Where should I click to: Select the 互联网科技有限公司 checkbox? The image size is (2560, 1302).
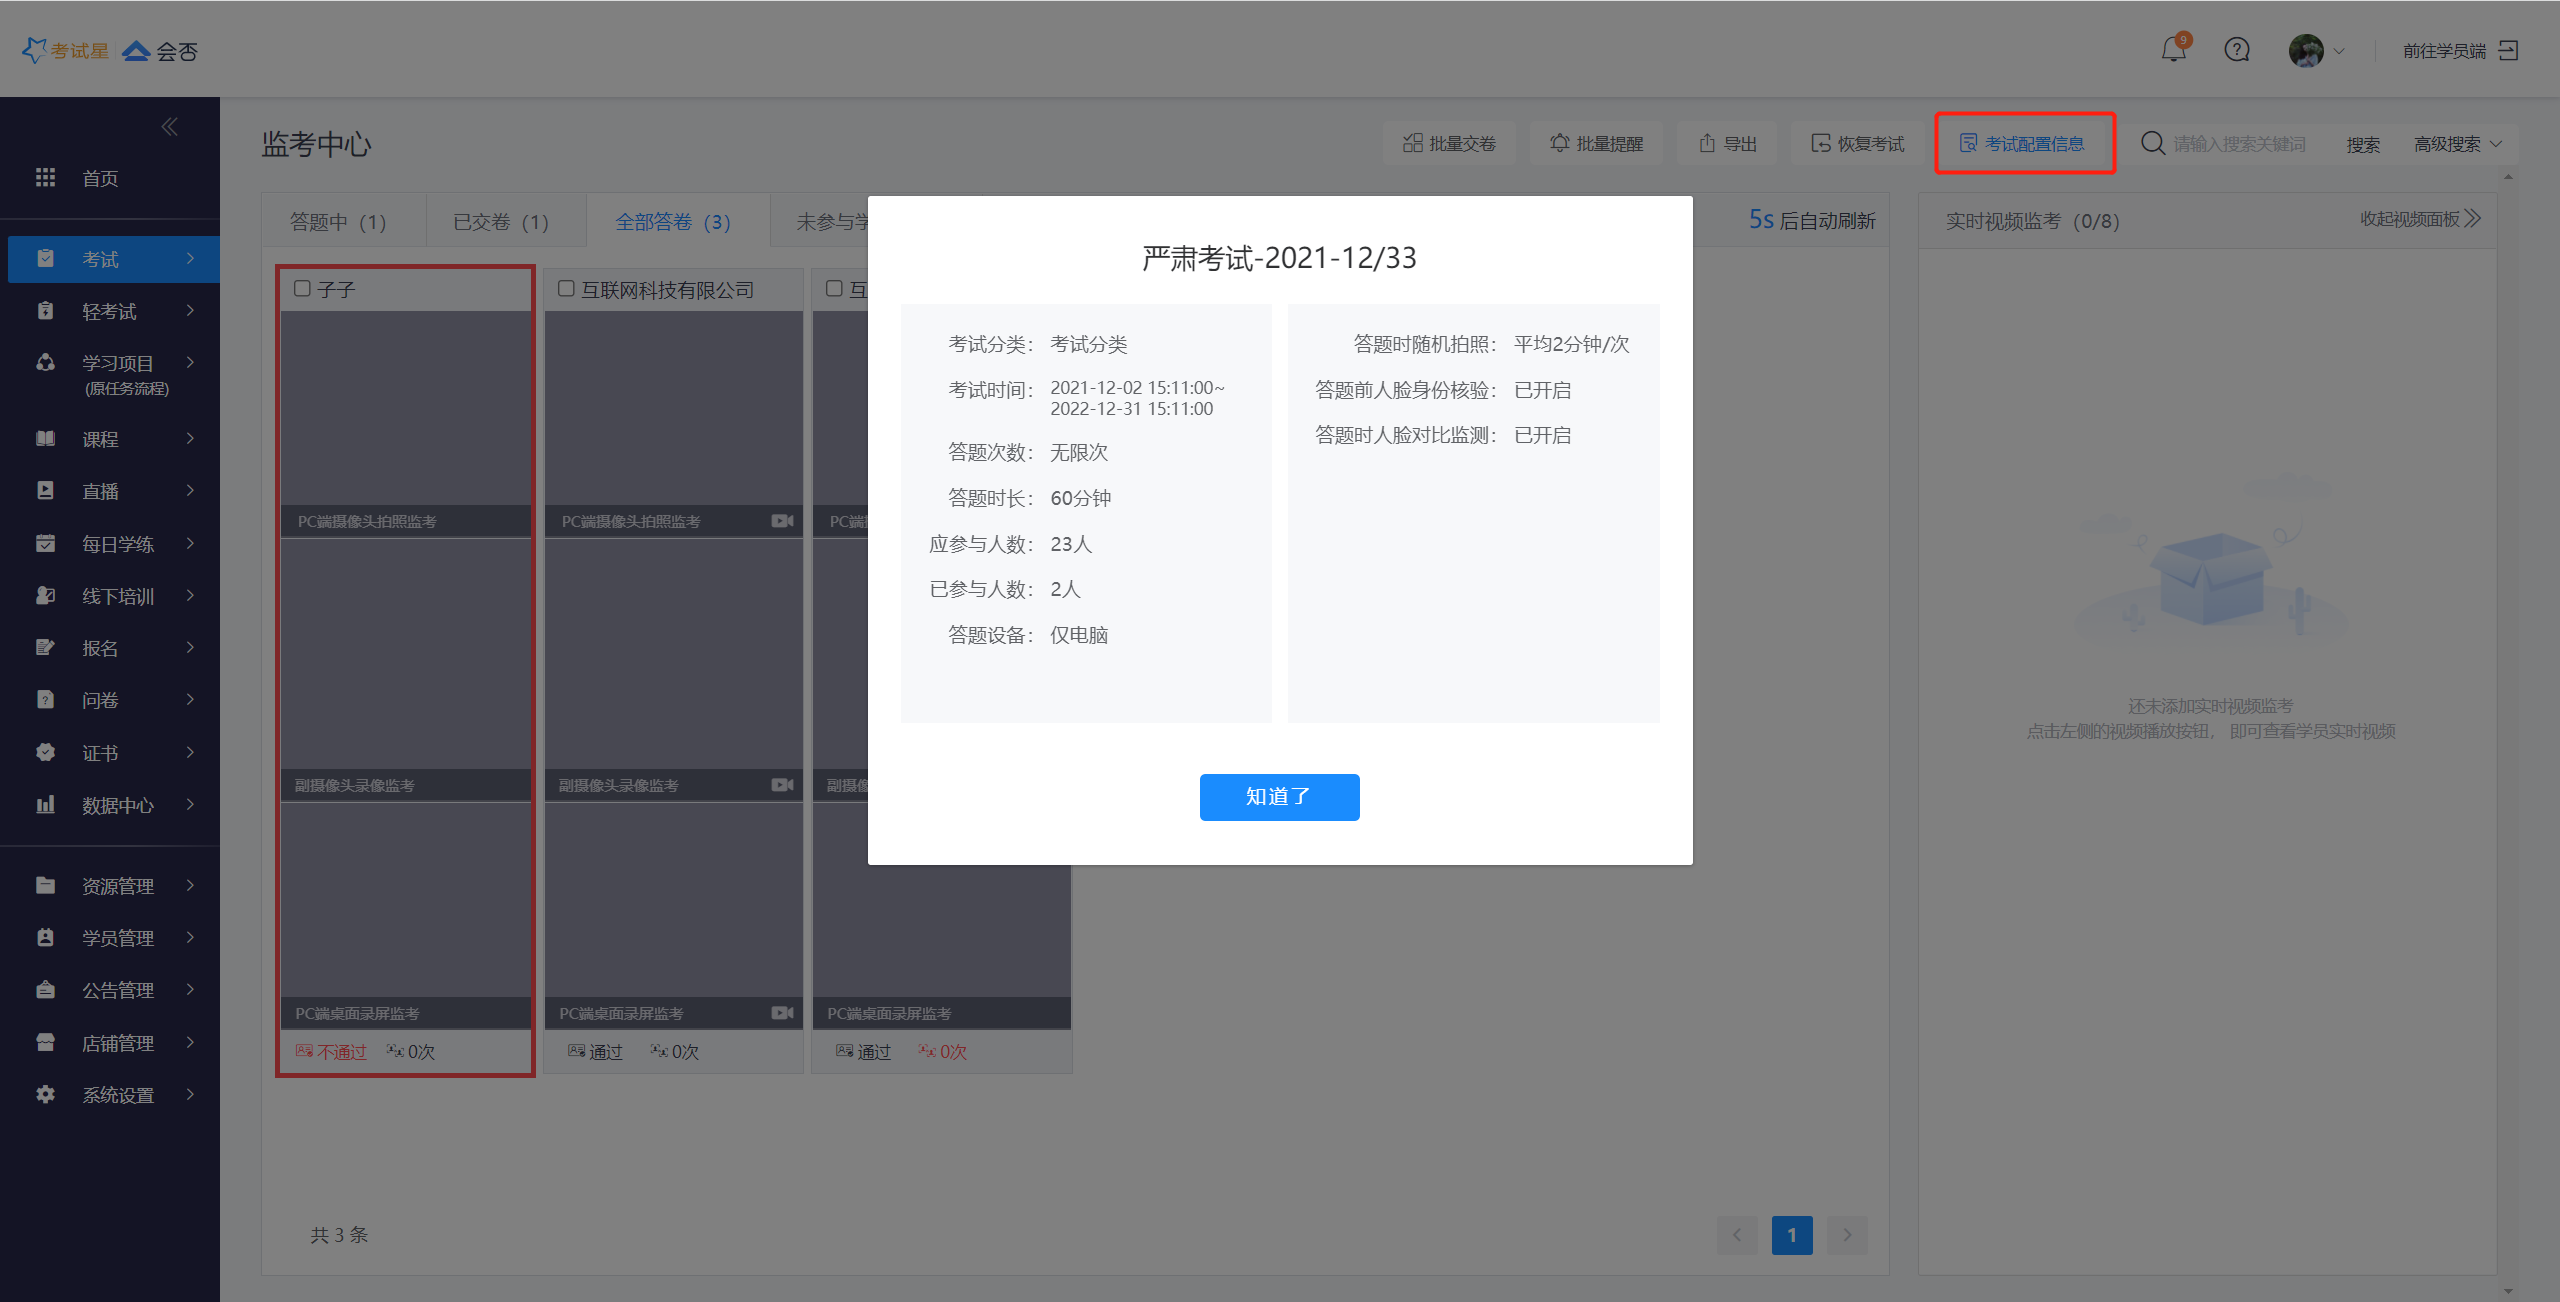pyautogui.click(x=566, y=289)
